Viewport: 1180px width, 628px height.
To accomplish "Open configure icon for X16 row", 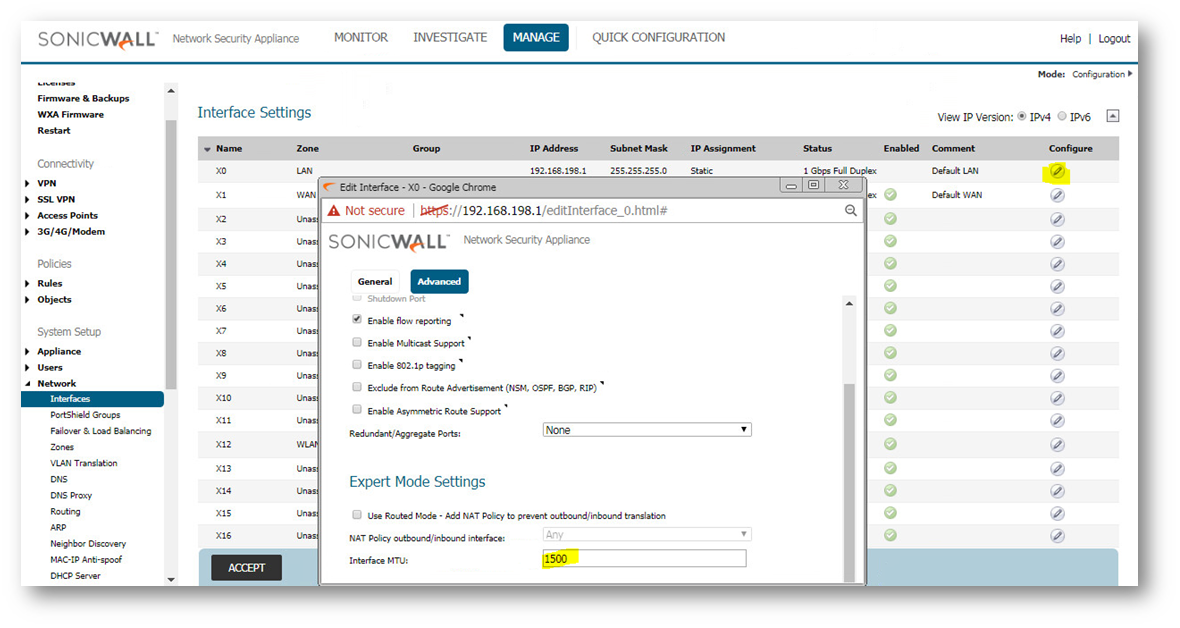I will (x=1057, y=536).
